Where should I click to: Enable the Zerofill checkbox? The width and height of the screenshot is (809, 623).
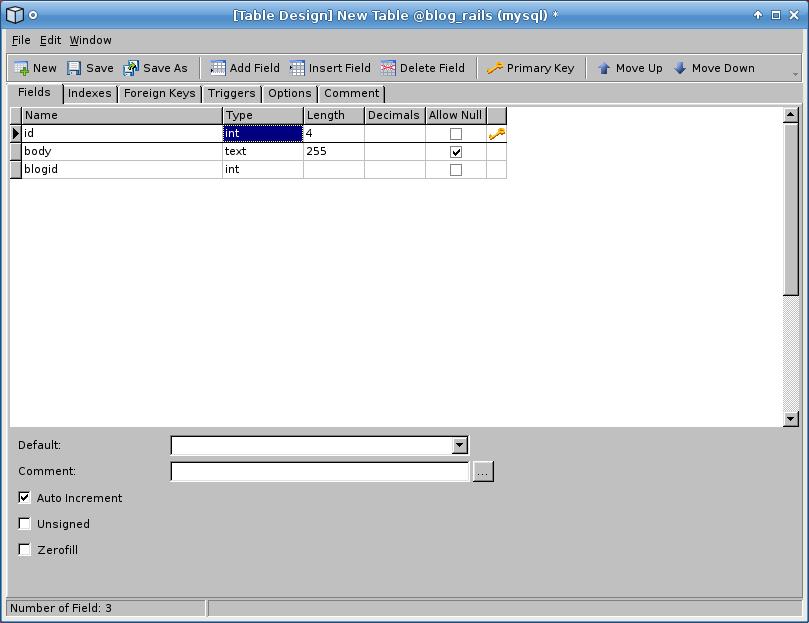24,549
